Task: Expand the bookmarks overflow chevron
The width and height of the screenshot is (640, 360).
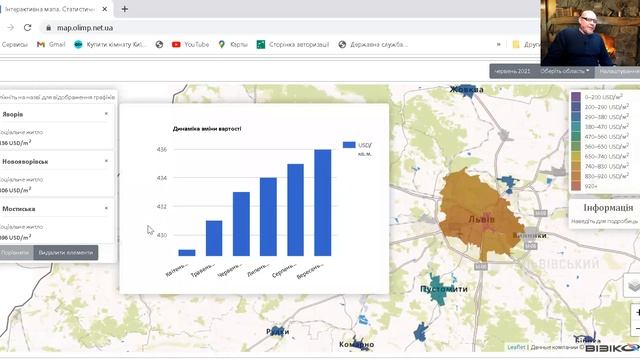Action: 498,44
